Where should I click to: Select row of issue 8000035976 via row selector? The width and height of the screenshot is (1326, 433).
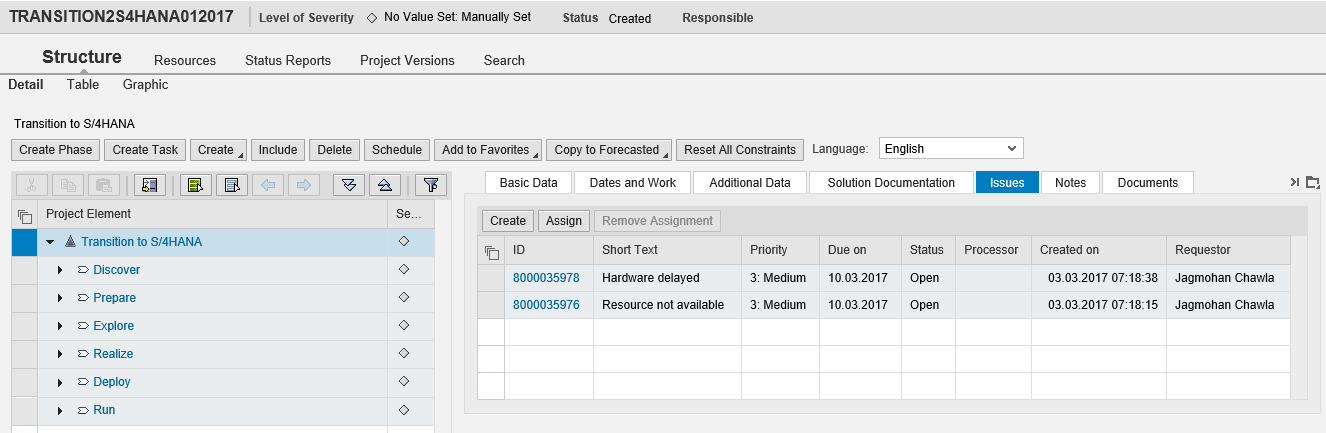(491, 305)
